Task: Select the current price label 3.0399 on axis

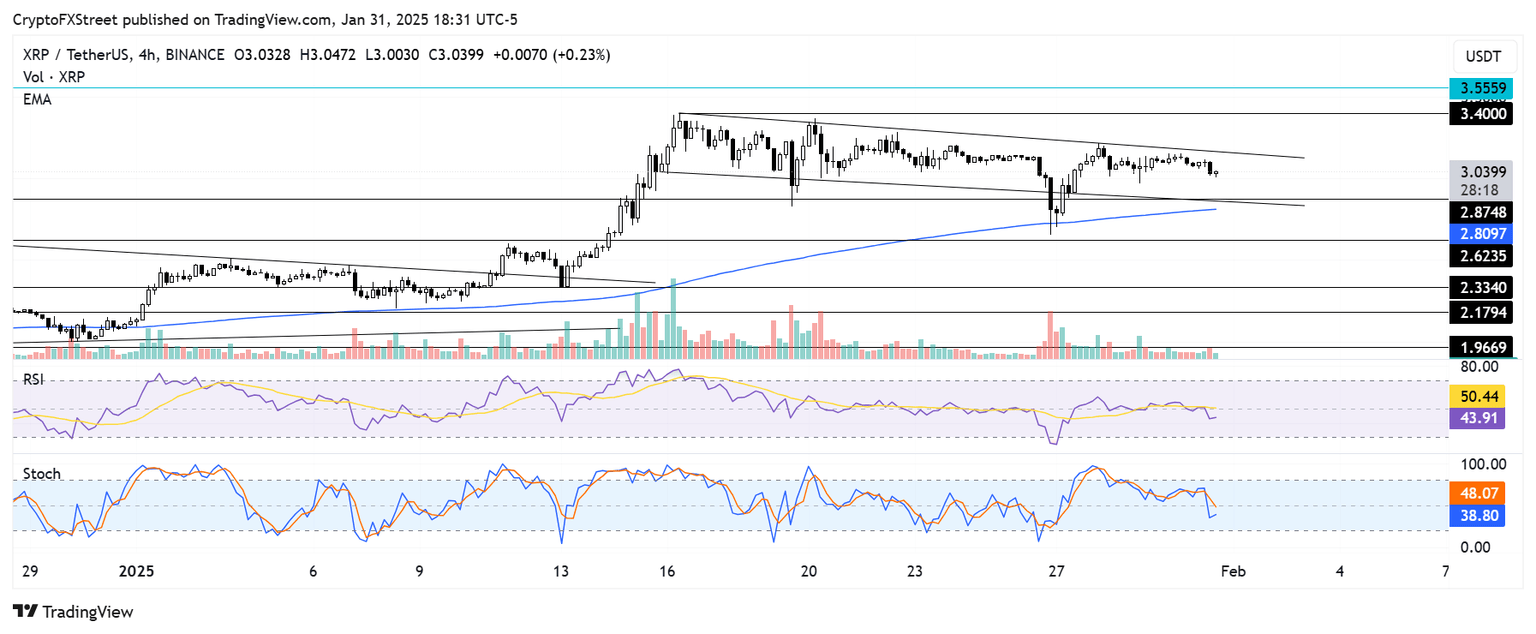Action: click(x=1483, y=171)
